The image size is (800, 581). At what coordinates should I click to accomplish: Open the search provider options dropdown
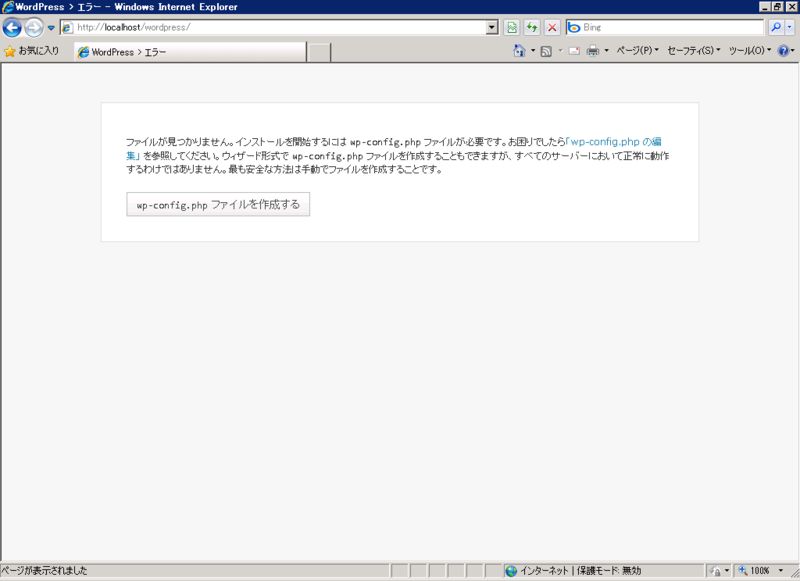[x=788, y=28]
